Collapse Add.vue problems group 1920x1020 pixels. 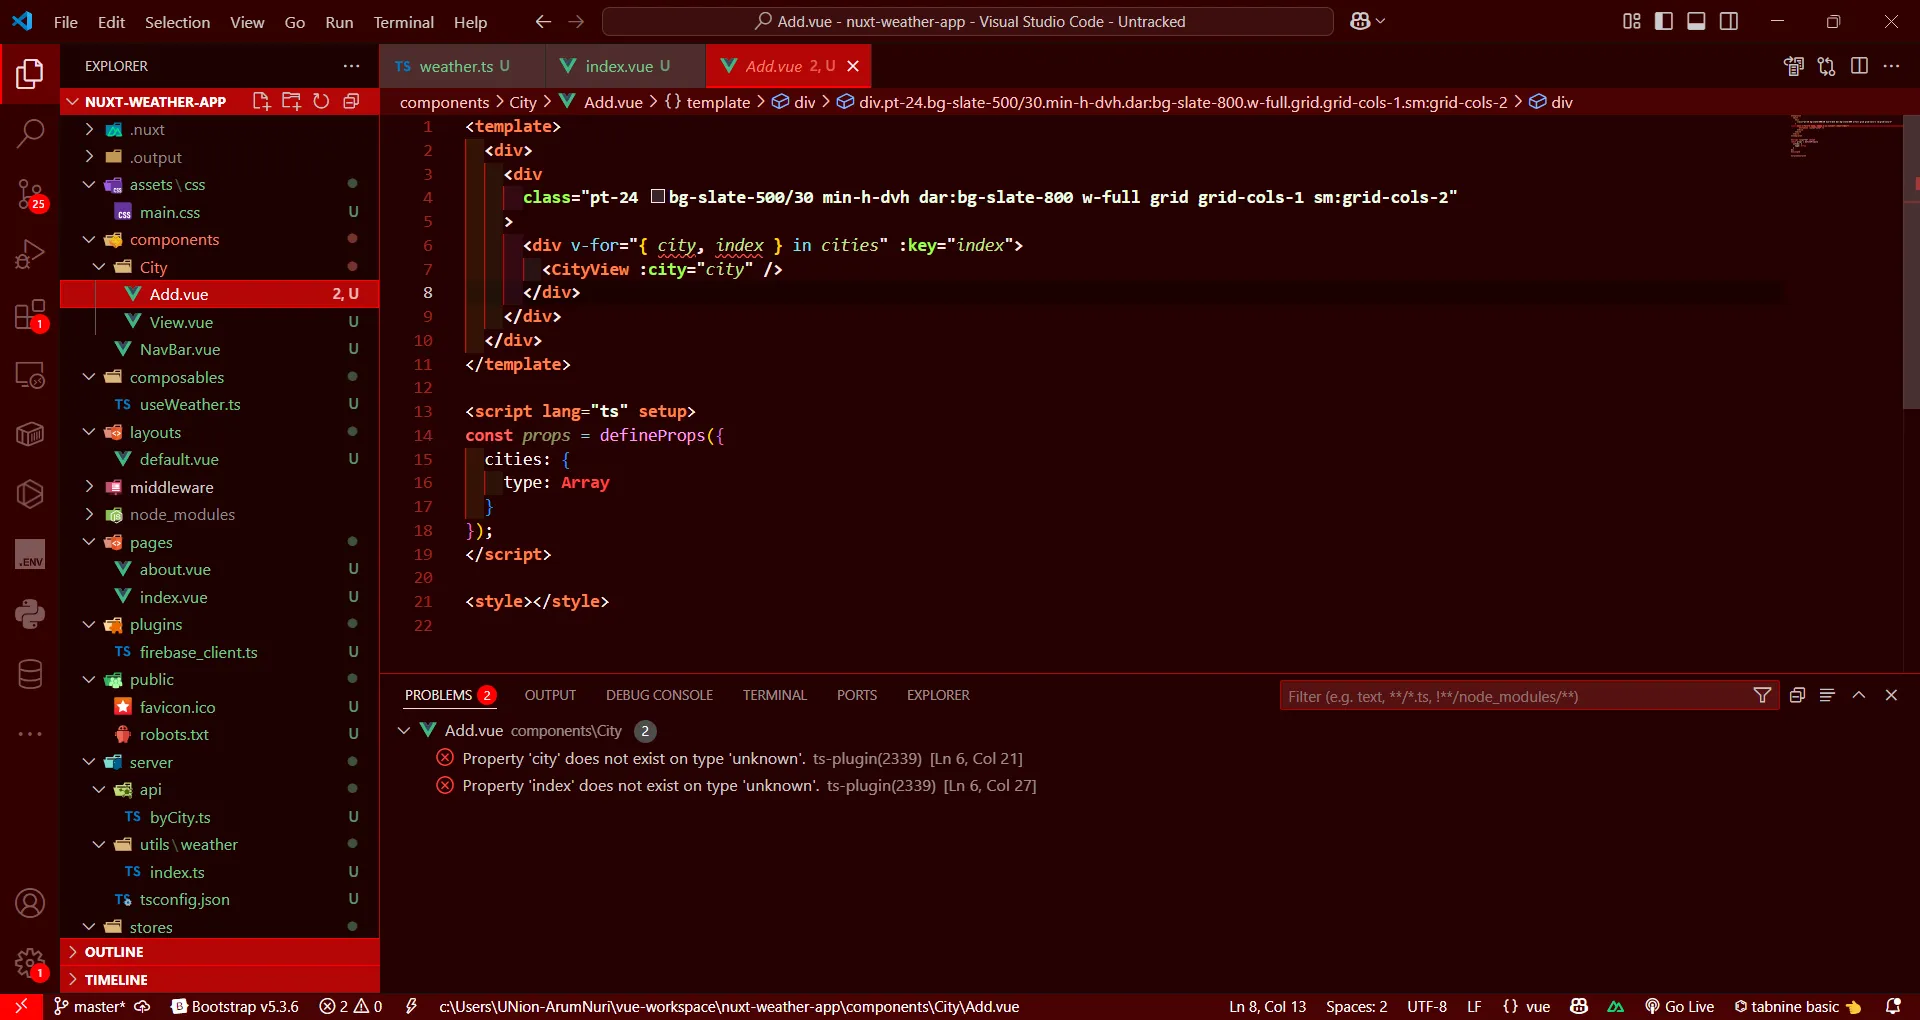(x=404, y=731)
